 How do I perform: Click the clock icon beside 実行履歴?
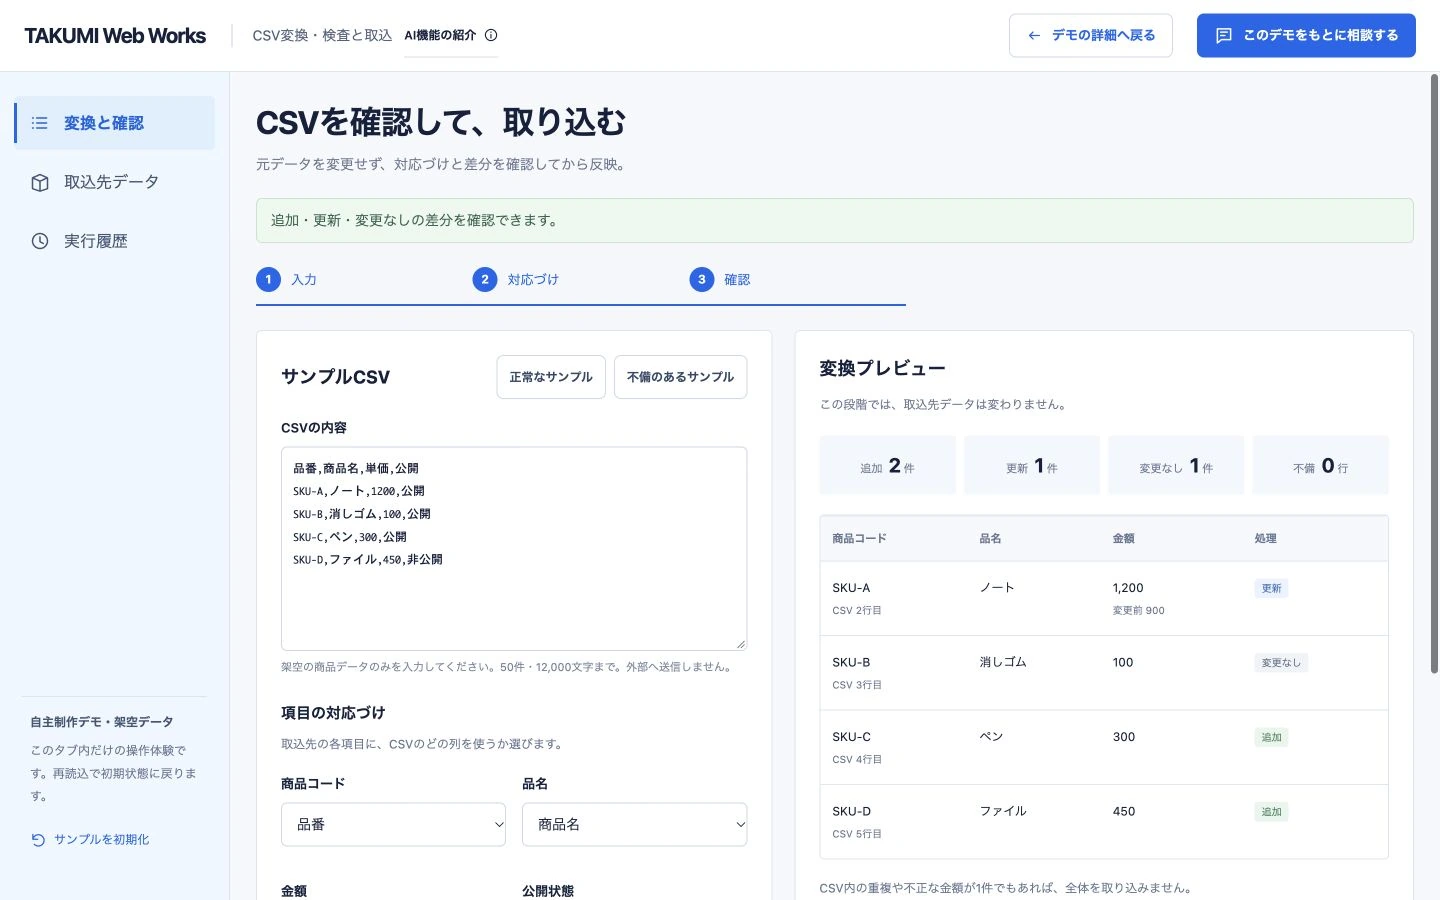(x=40, y=241)
